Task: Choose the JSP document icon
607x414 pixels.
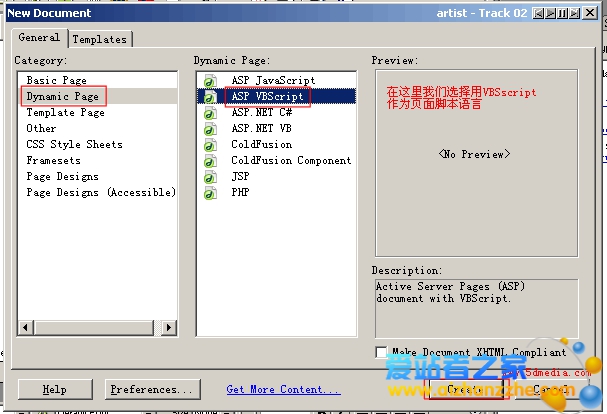Action: tap(210, 177)
